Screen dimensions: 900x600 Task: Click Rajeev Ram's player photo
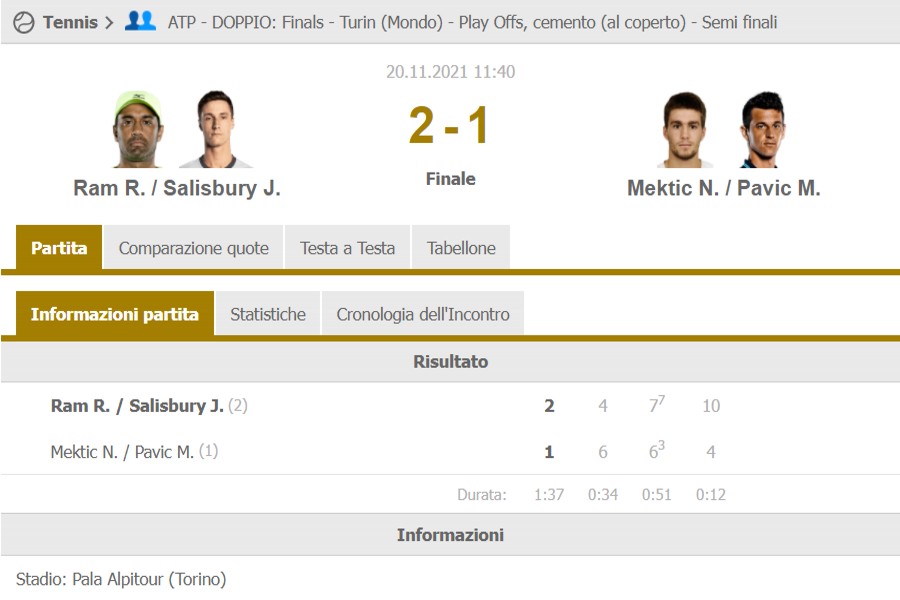tap(137, 129)
